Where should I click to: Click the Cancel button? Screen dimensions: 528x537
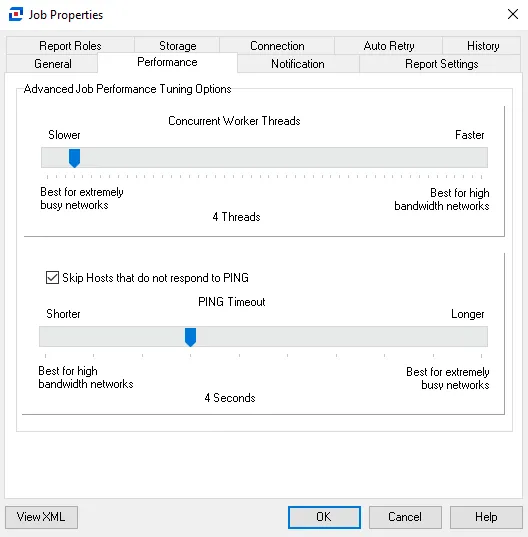tap(405, 517)
